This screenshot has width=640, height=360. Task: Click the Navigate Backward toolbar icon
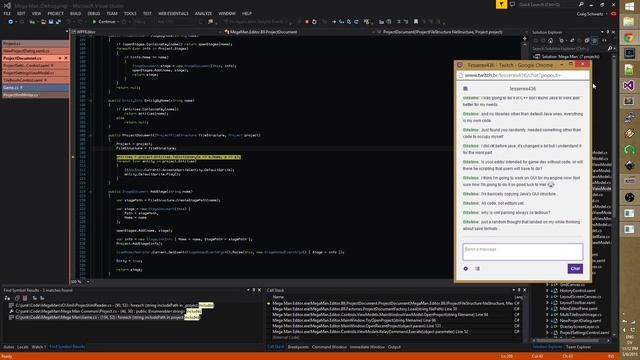pyautogui.click(x=10, y=22)
